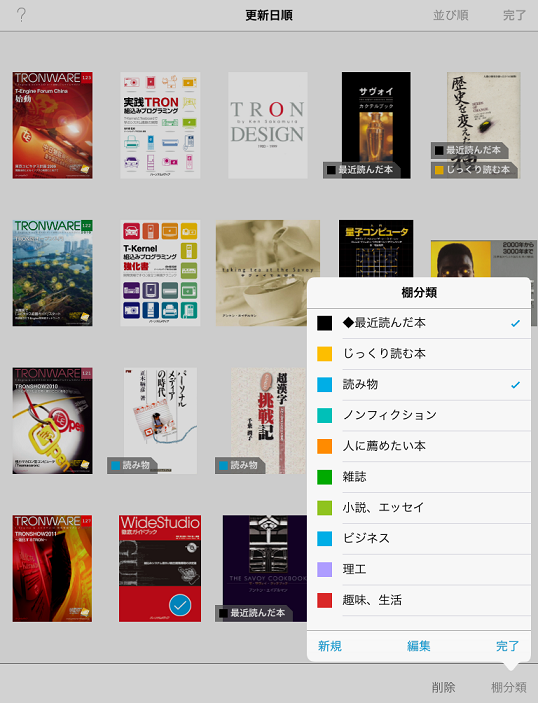The height and width of the screenshot is (703, 538).
Task: Select TRON DESIGN book cover
Action: 268,125
